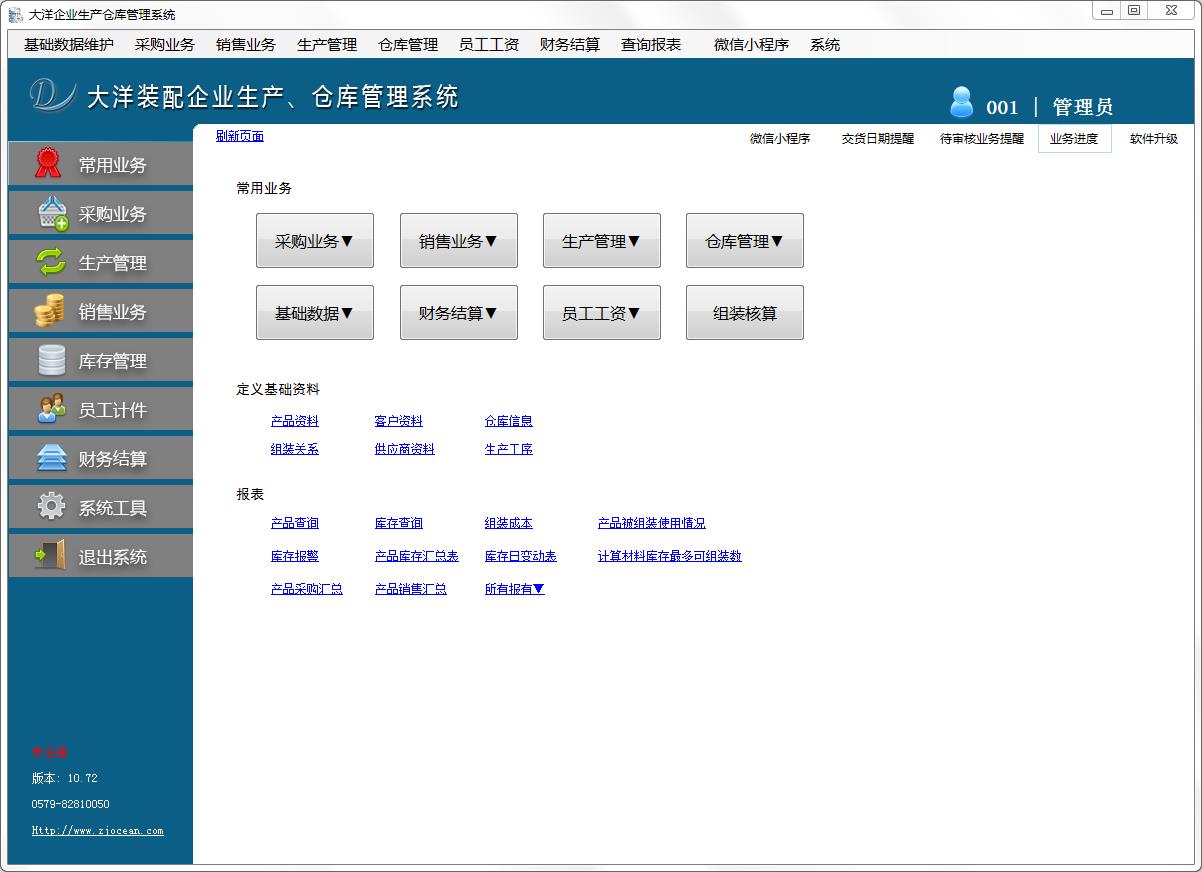Click the people icon for 员工计件
The width and height of the screenshot is (1202, 872).
(51, 409)
